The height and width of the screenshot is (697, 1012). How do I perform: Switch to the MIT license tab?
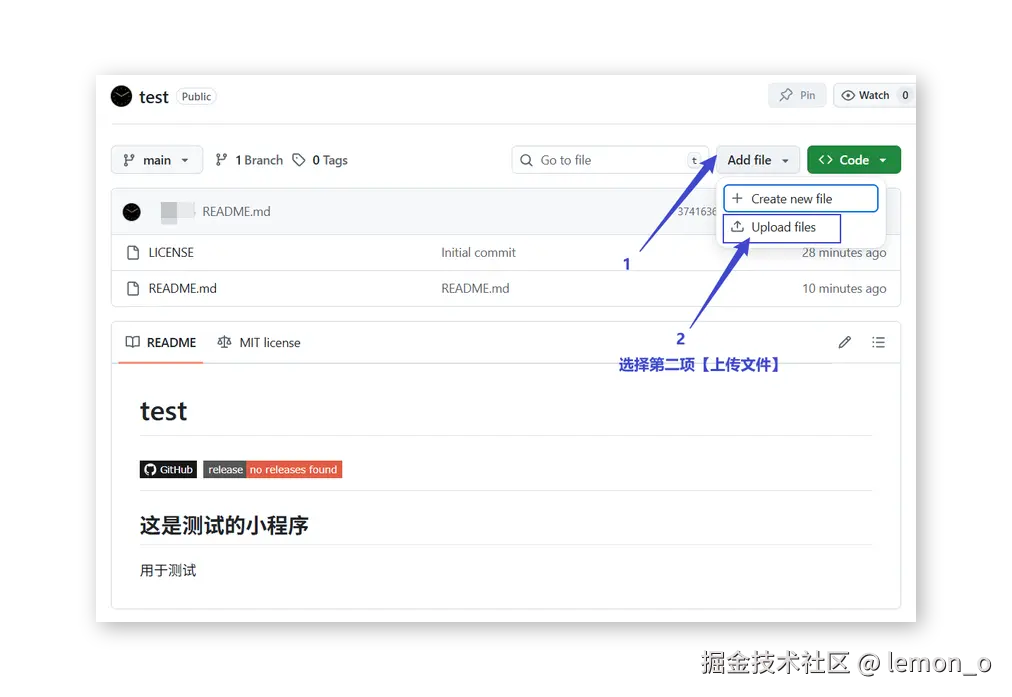pyautogui.click(x=268, y=342)
